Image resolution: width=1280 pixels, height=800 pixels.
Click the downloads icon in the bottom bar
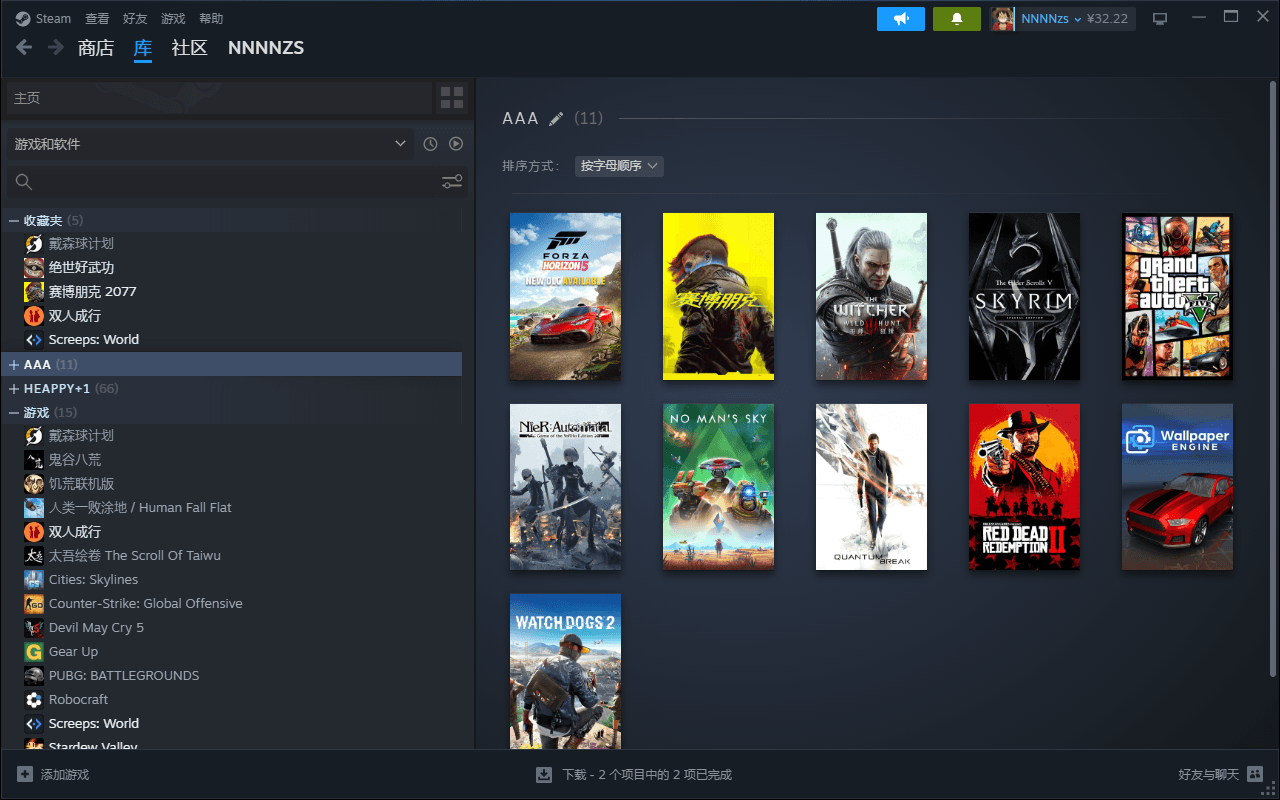[x=544, y=774]
